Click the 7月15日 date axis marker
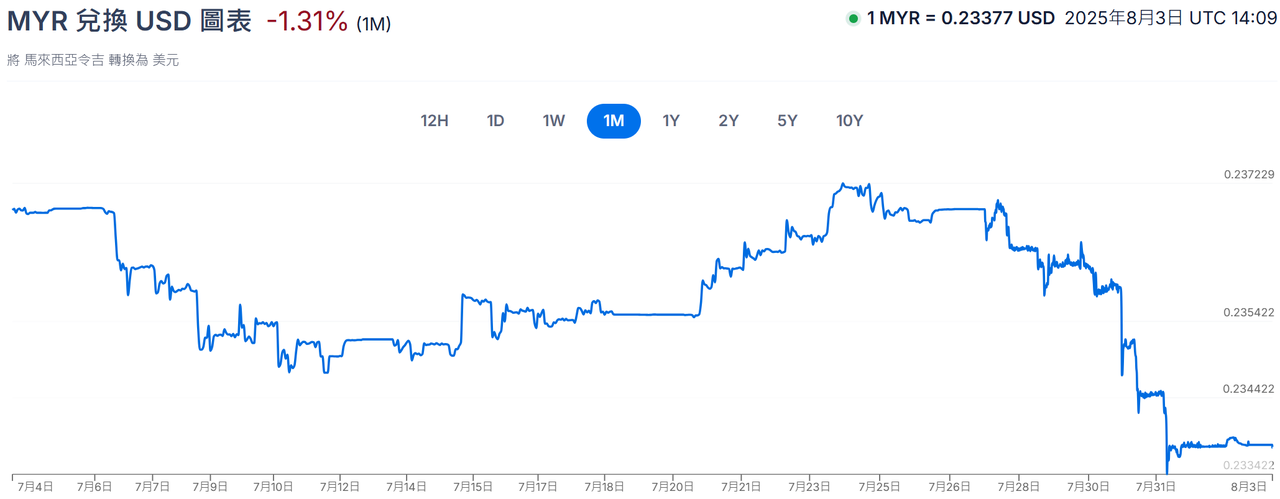Image resolution: width=1280 pixels, height=499 pixels. coord(474,486)
